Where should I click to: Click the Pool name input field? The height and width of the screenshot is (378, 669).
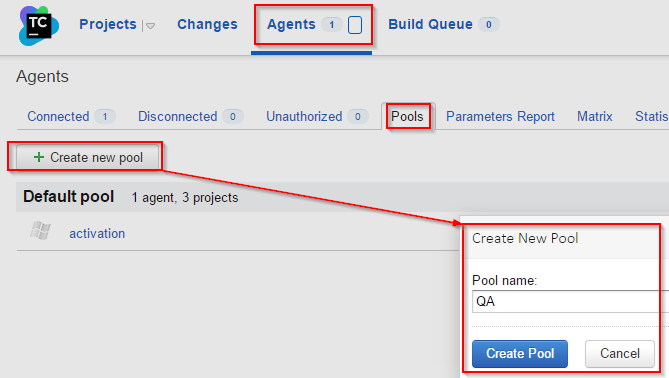tap(570, 302)
